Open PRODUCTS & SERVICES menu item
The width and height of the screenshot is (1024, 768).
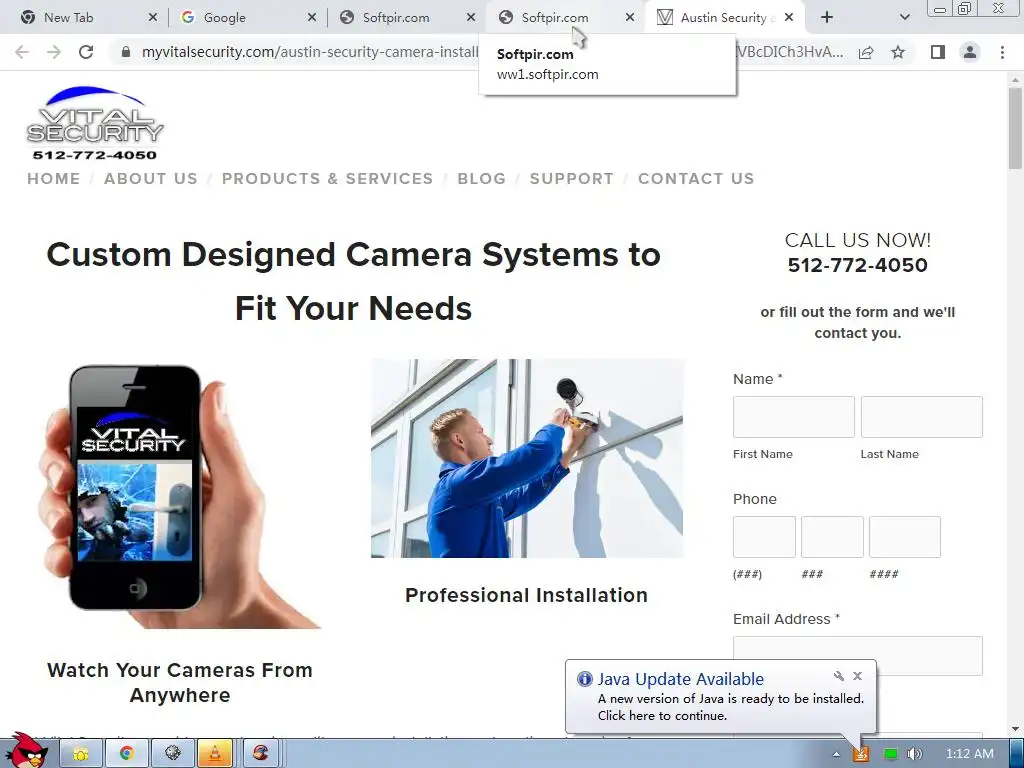327,179
